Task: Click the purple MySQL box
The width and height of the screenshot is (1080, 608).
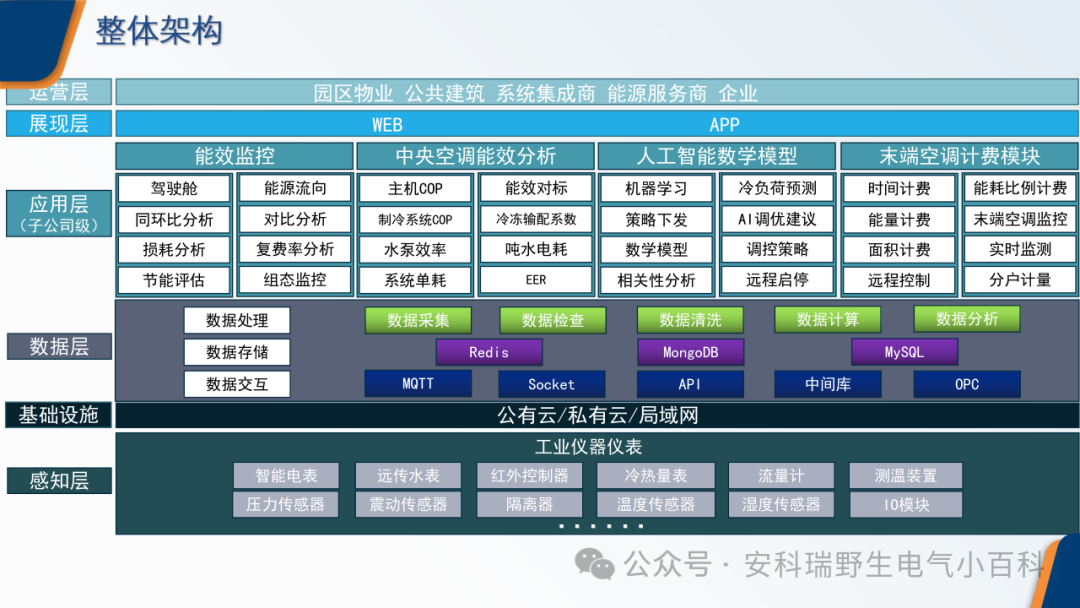Action: coord(904,352)
